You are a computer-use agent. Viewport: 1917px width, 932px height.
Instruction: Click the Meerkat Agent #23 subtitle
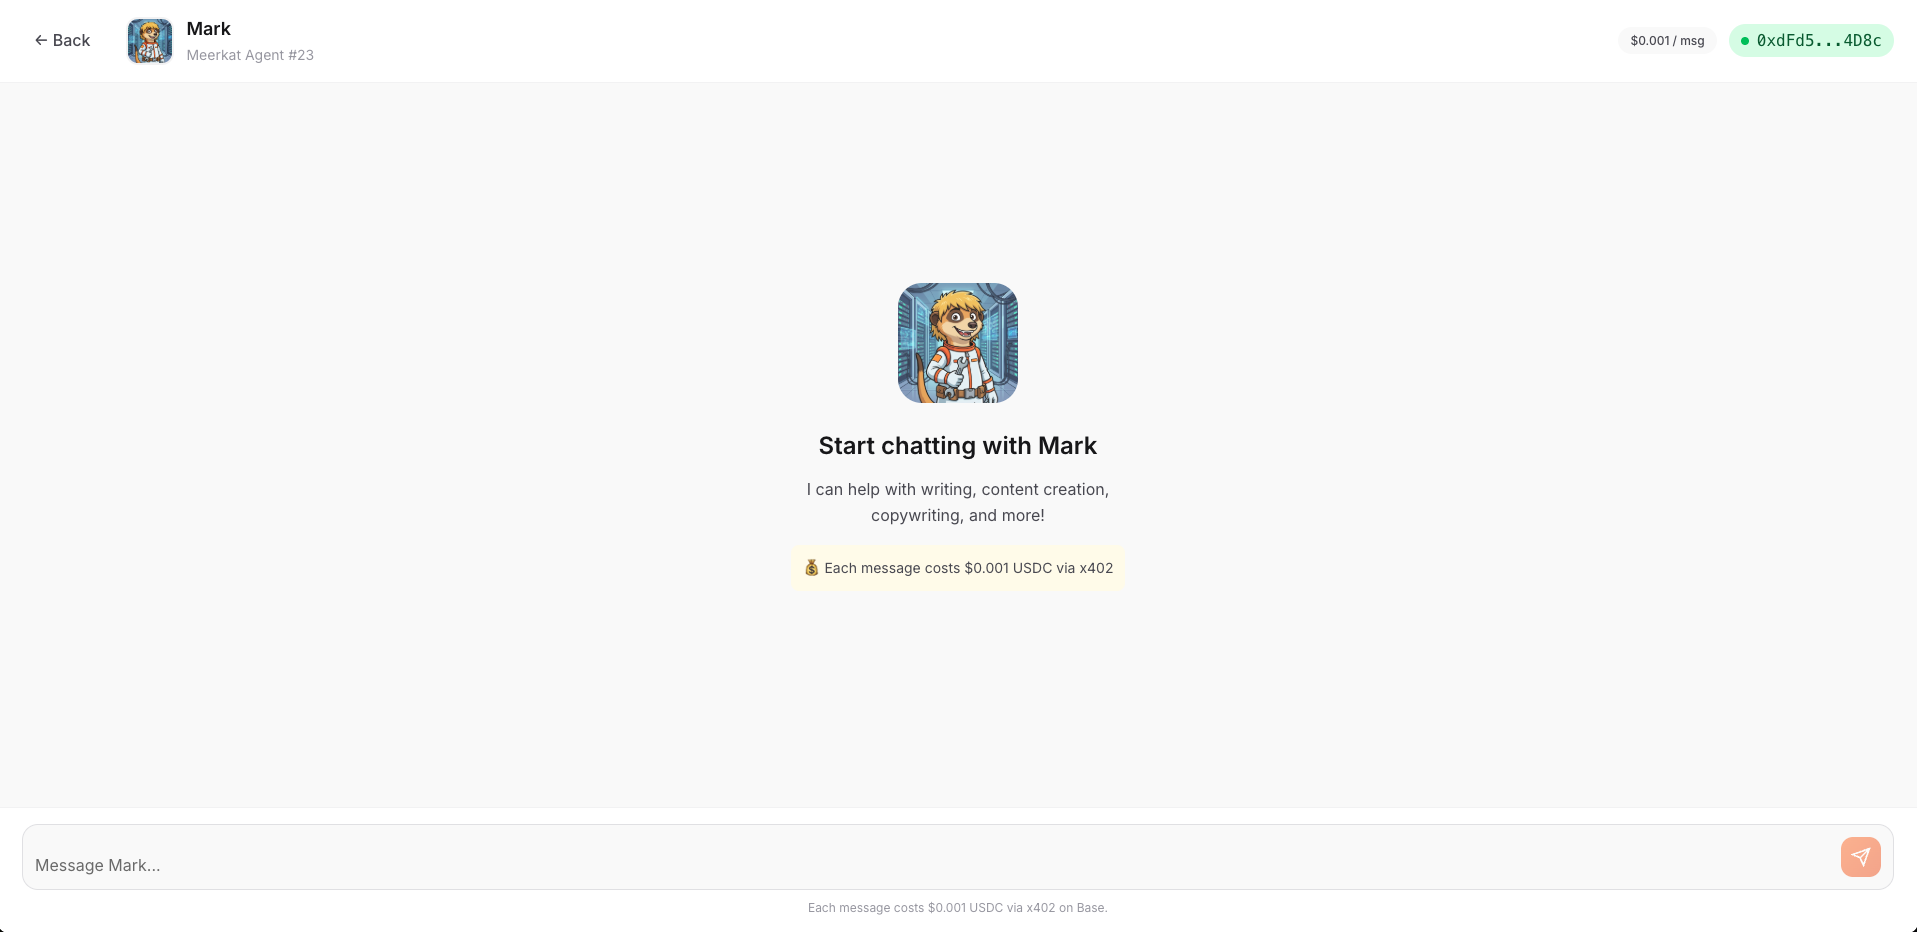pos(250,55)
